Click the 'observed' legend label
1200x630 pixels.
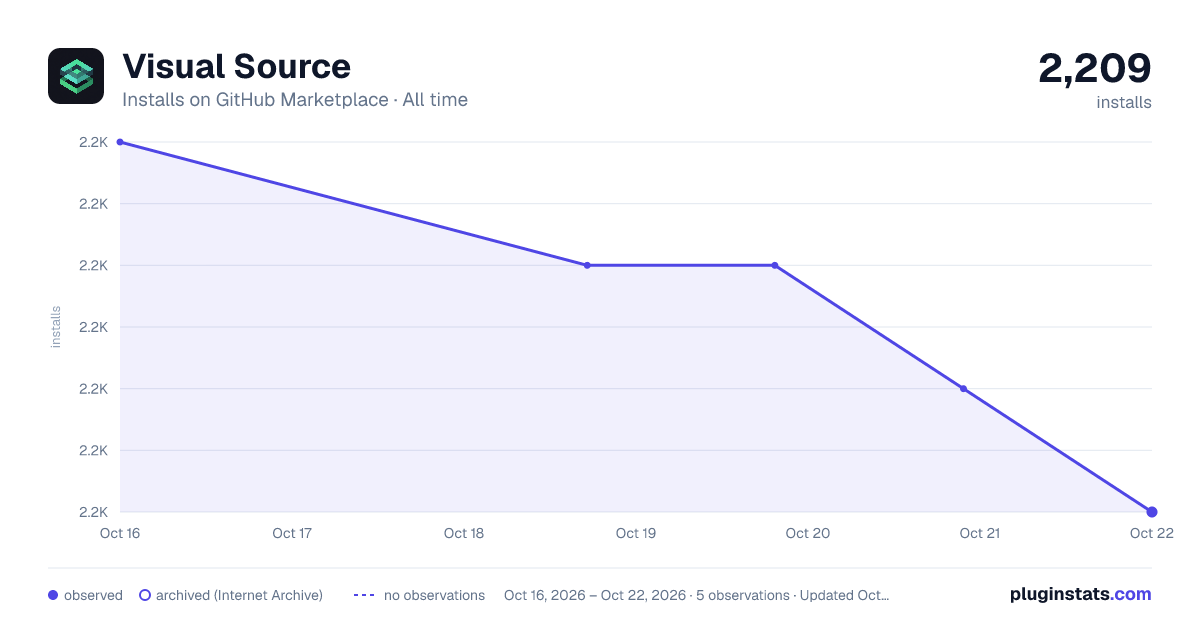[x=93, y=595]
